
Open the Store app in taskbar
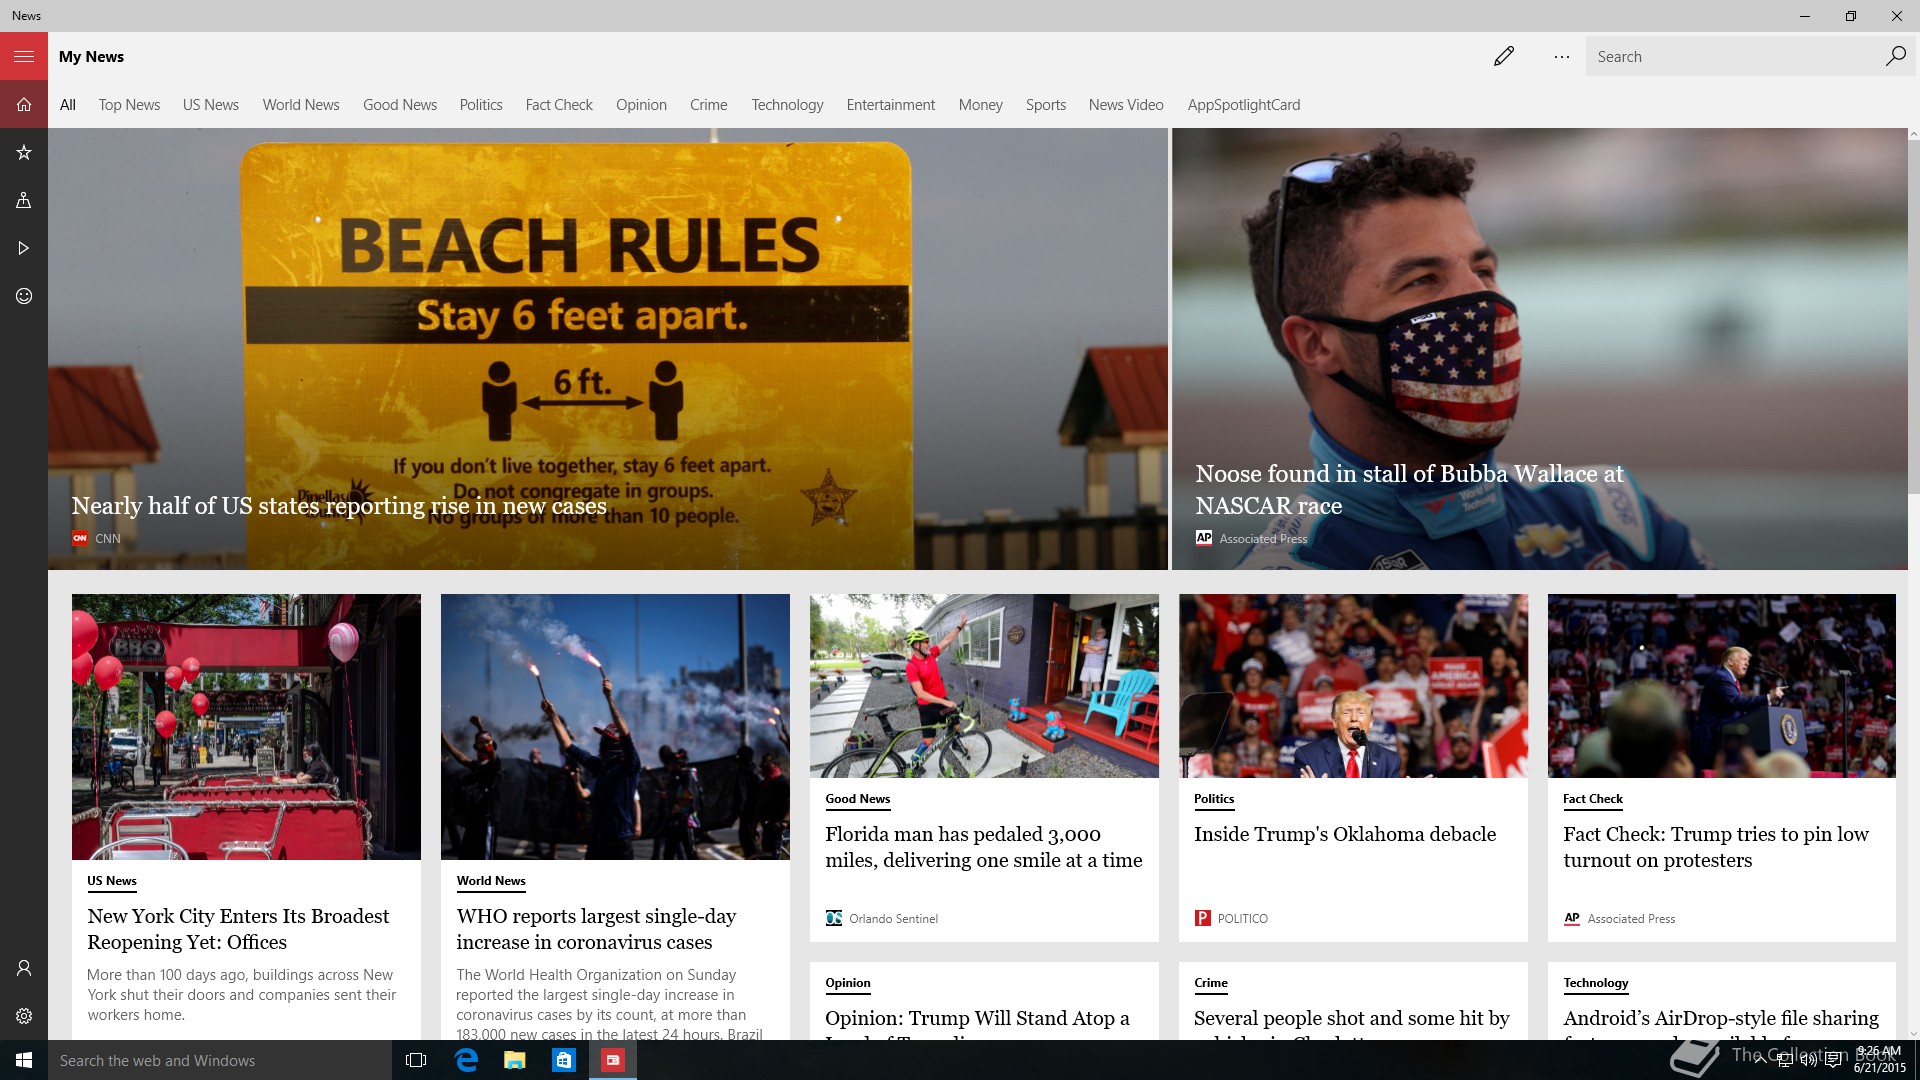tap(564, 1060)
